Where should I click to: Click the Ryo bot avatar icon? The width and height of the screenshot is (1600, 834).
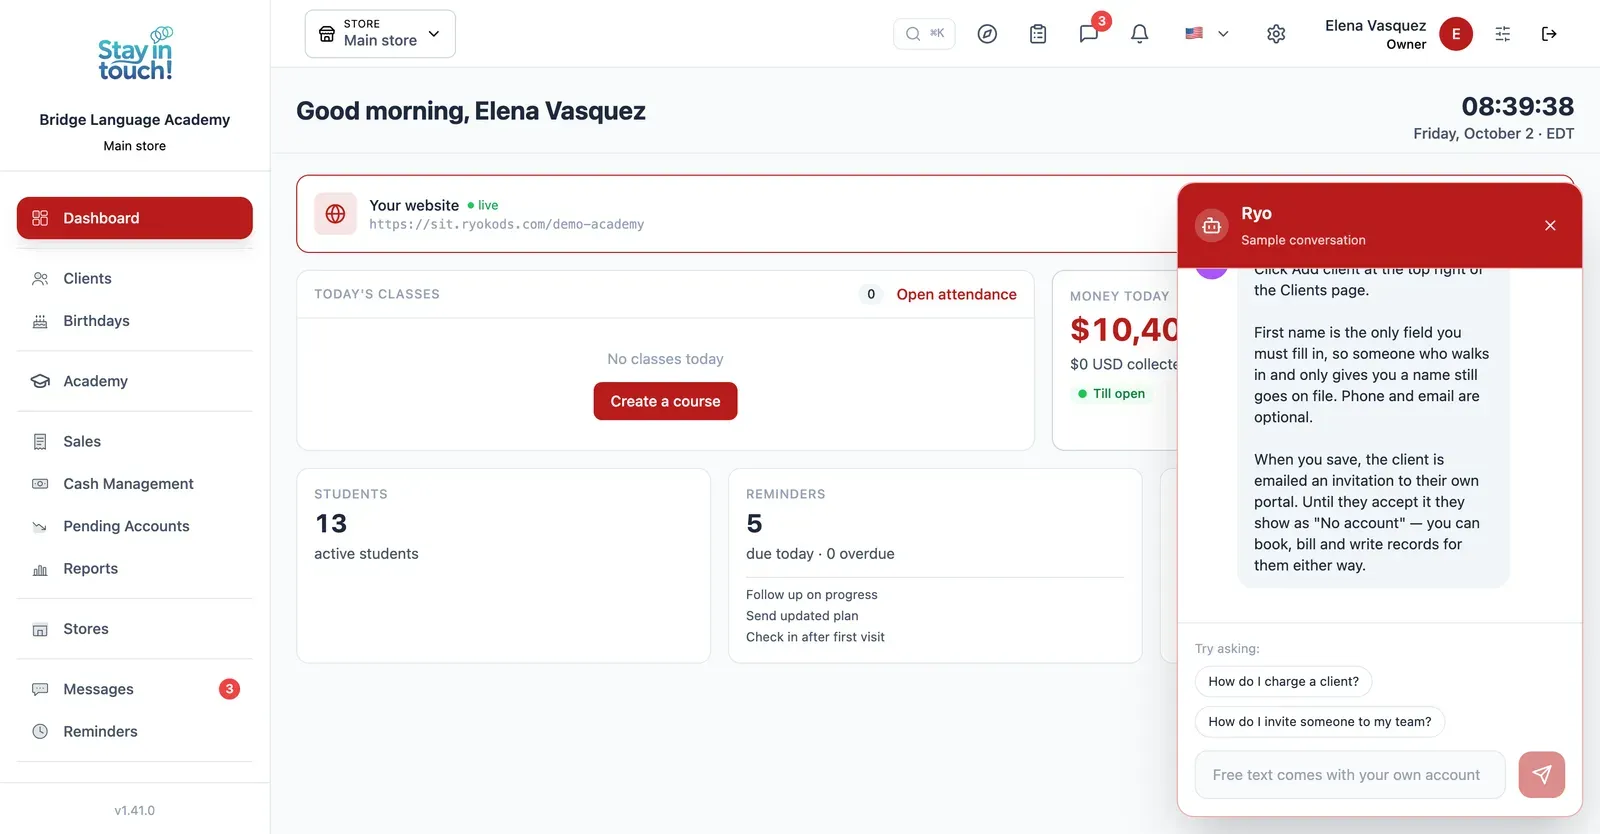click(x=1212, y=225)
